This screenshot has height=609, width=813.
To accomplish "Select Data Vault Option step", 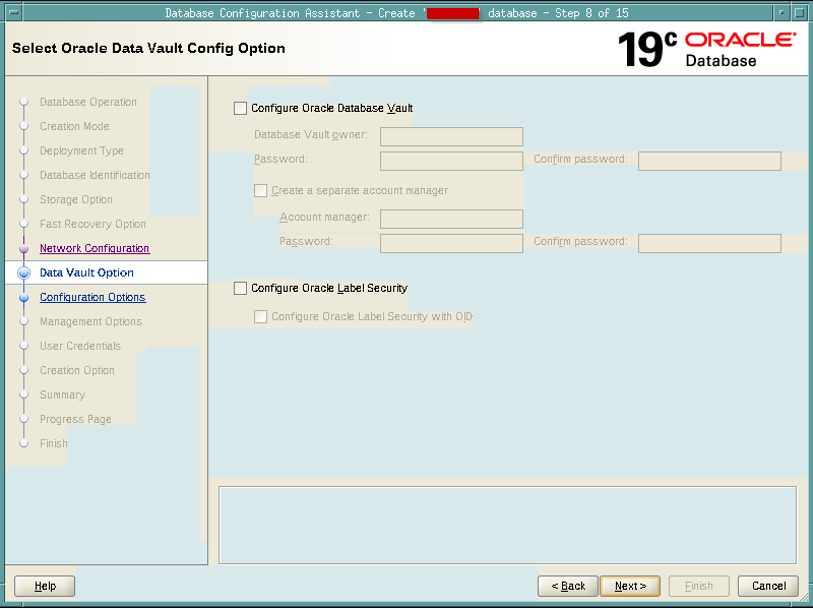I will coord(87,273).
